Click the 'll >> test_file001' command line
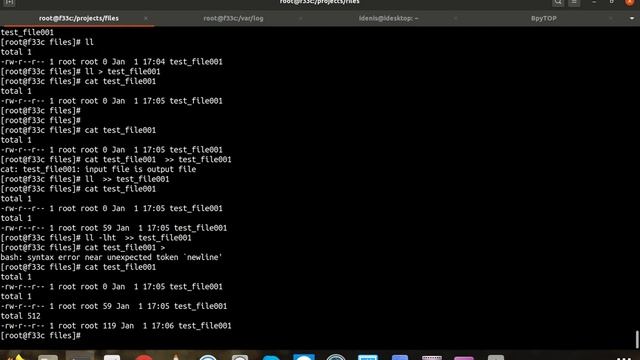640x360 pixels. coord(85,179)
